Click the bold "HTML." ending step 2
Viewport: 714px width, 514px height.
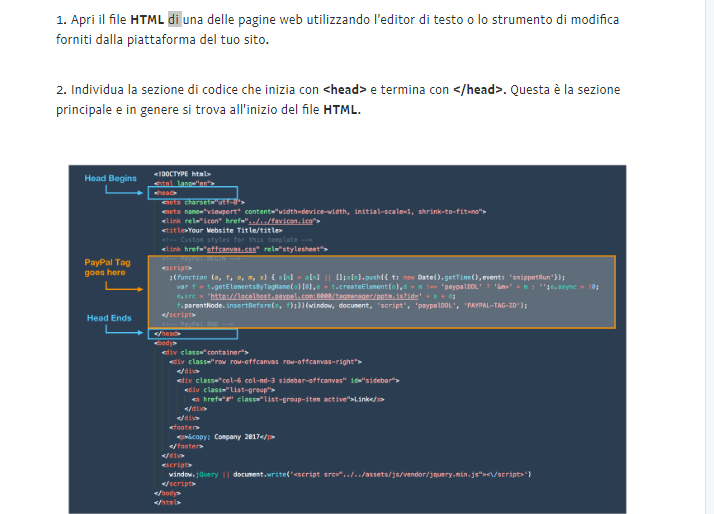coord(342,110)
